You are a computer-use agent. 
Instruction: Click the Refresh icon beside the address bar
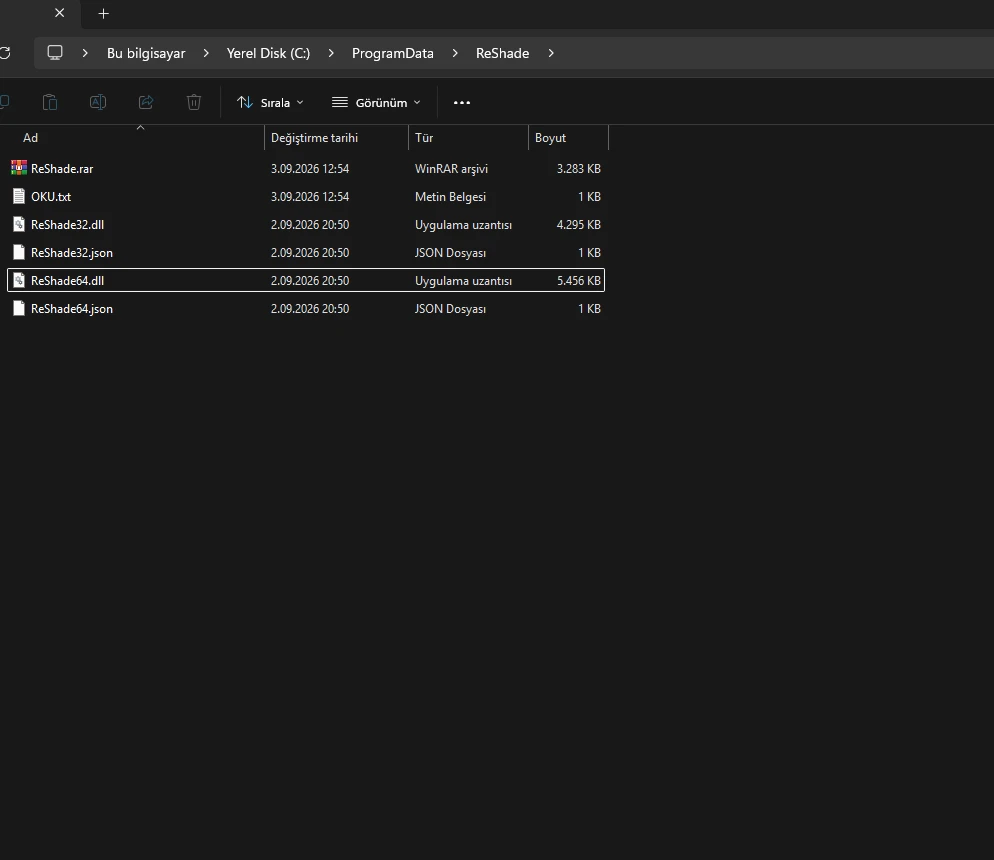click(x=5, y=53)
